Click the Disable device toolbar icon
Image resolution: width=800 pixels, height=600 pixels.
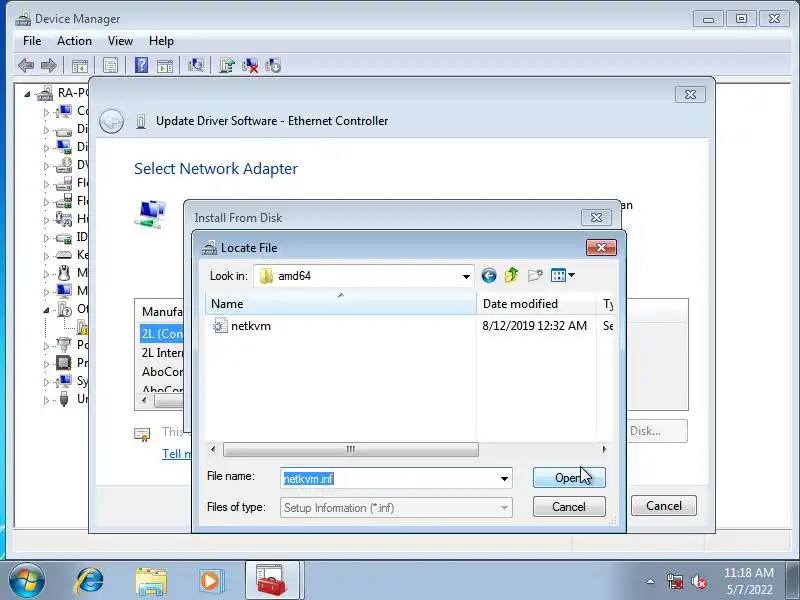point(273,65)
